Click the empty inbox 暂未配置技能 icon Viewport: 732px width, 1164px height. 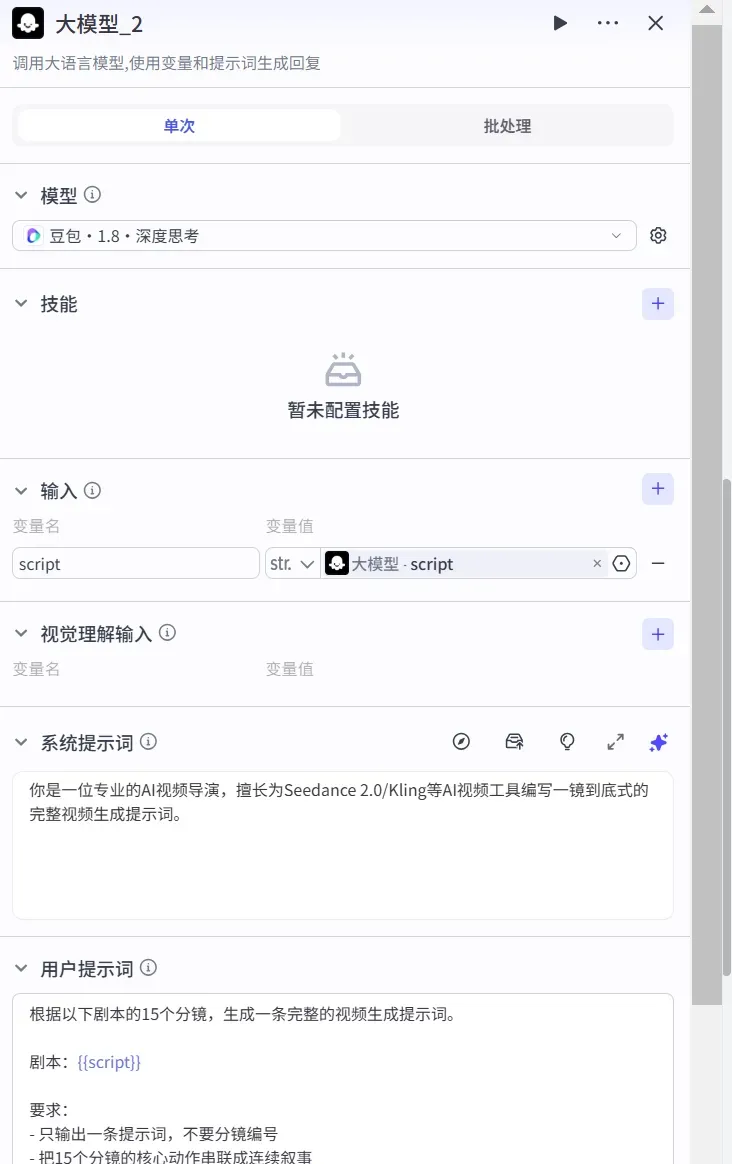click(343, 370)
